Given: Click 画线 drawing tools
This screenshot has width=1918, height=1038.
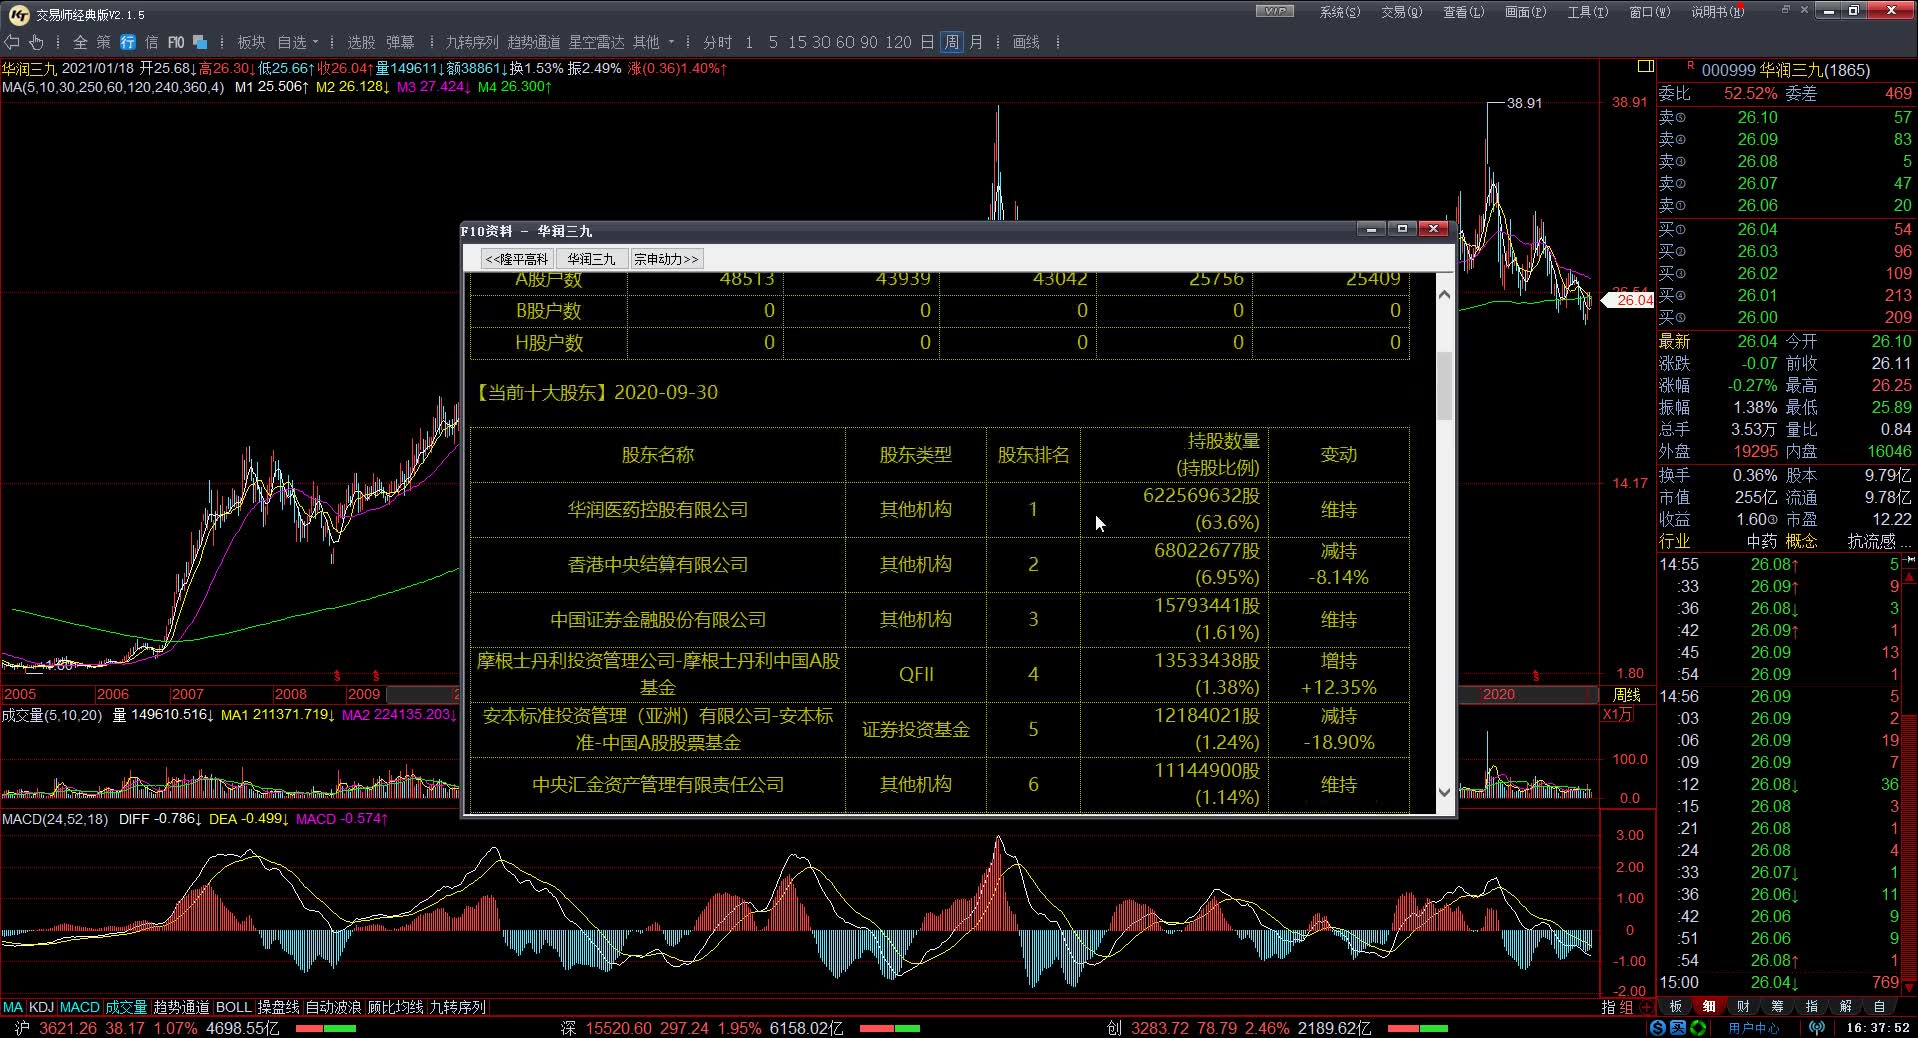Looking at the screenshot, I should coord(1026,42).
